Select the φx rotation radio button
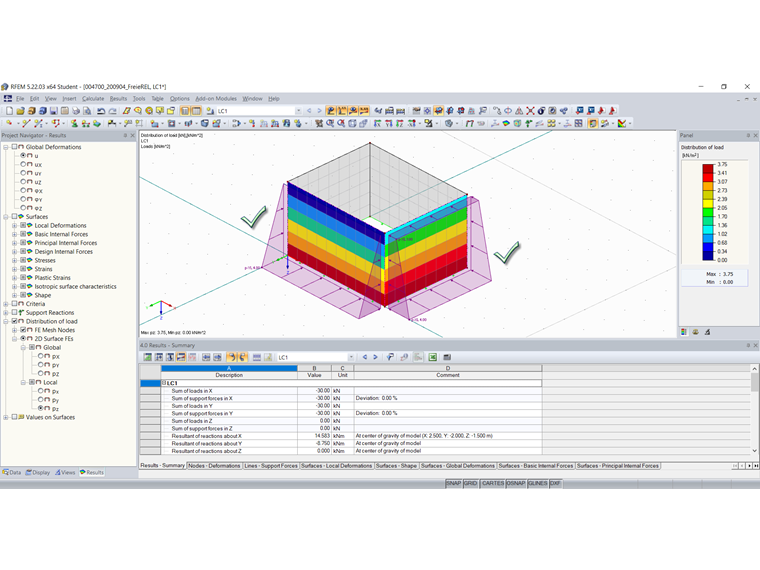 tap(23, 190)
